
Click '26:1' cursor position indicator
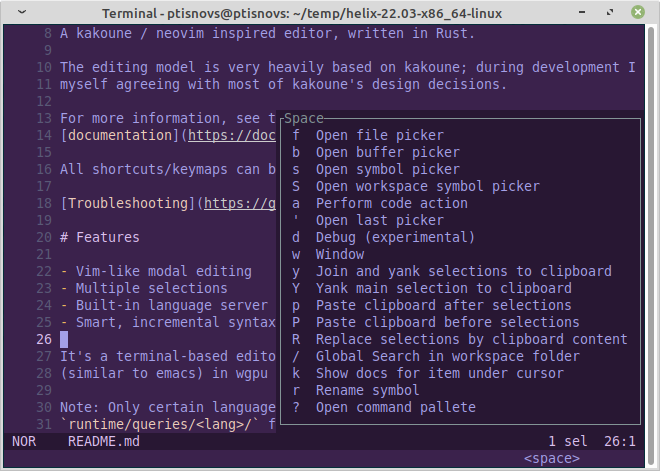(620, 442)
